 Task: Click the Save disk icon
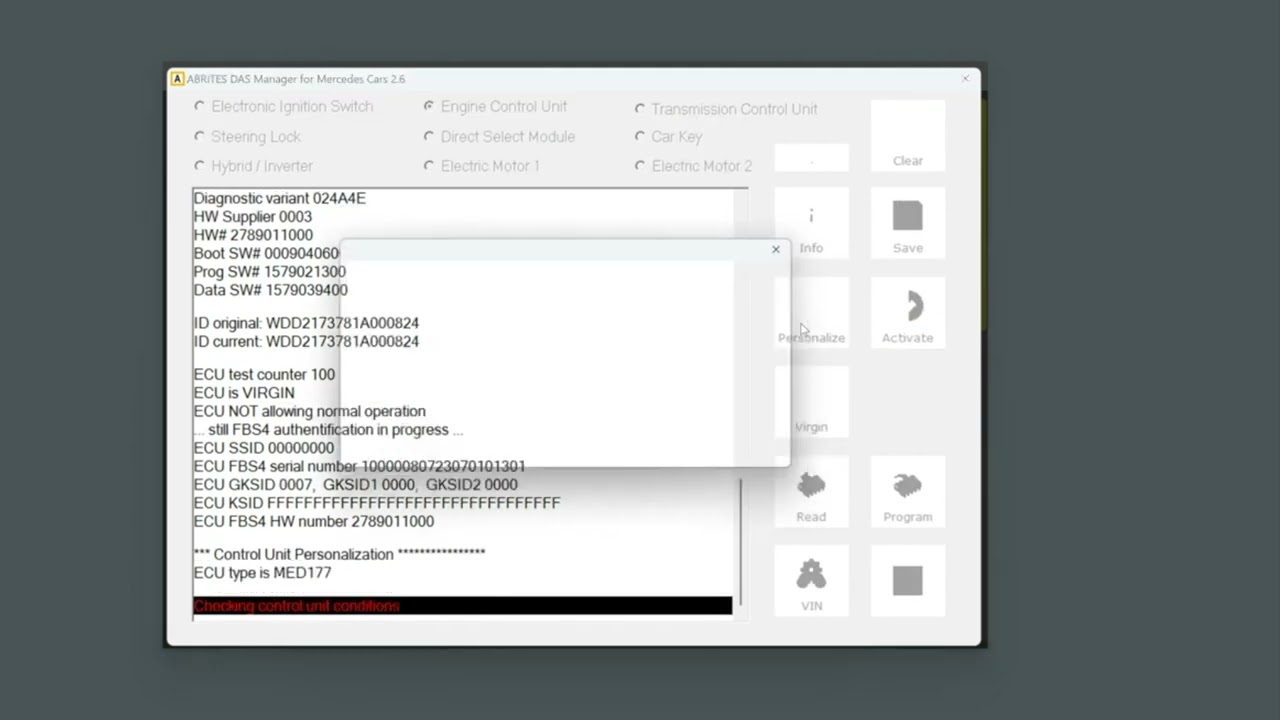908,216
